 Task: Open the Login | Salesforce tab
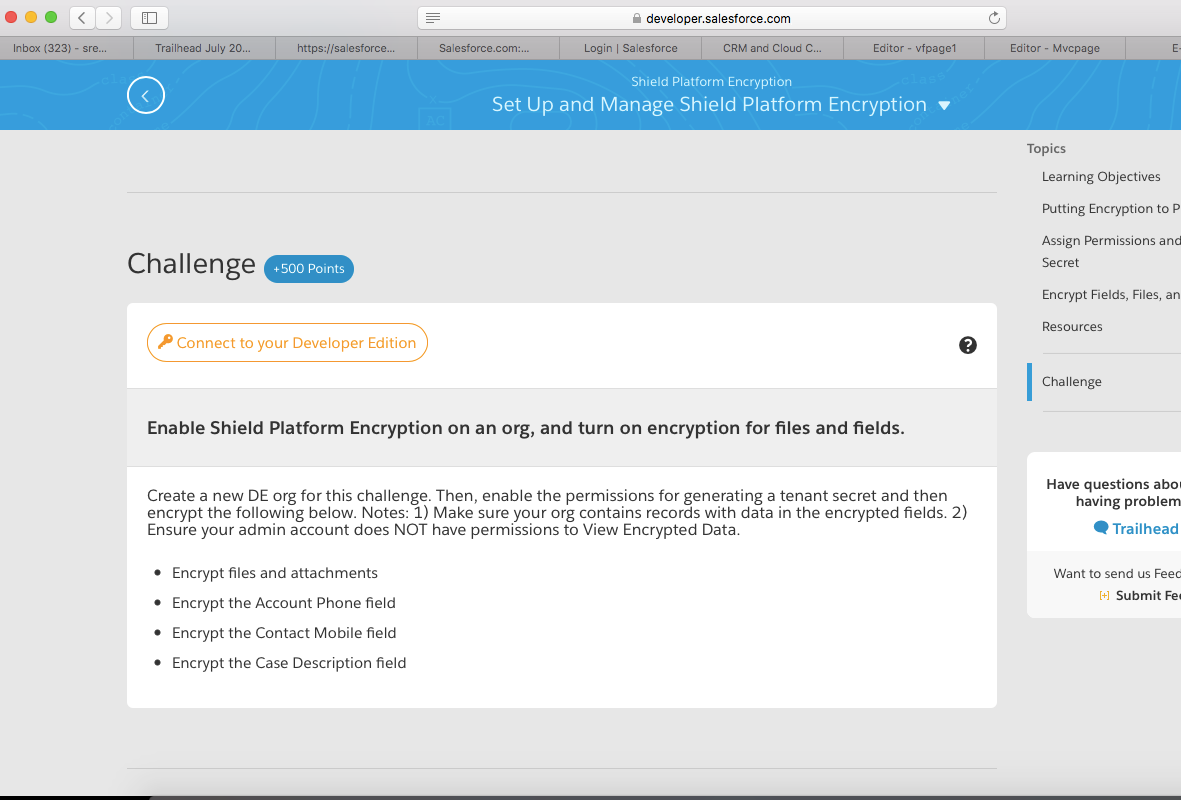[x=630, y=48]
